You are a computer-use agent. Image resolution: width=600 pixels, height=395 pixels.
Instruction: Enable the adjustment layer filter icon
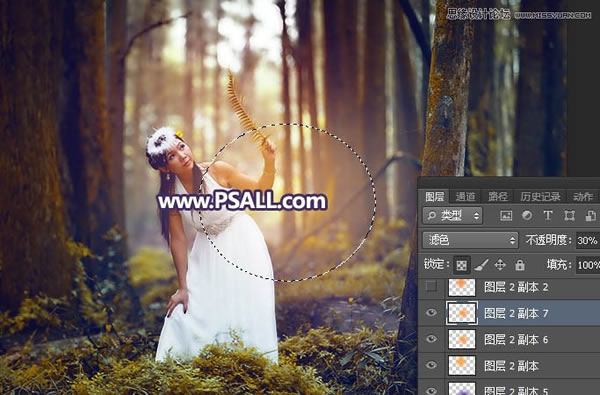point(527,215)
